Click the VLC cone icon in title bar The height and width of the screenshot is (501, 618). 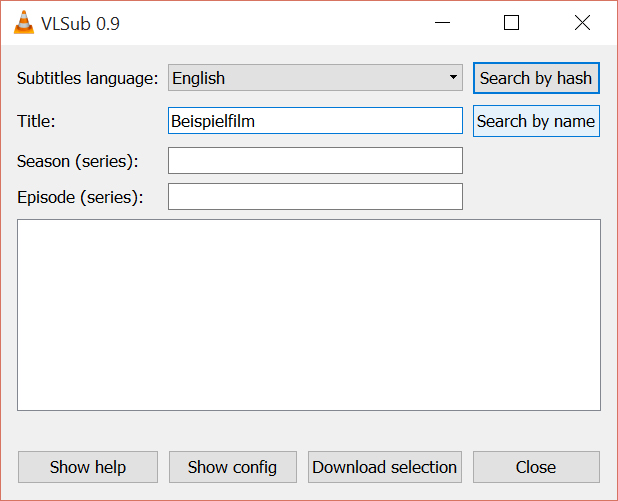tap(24, 23)
